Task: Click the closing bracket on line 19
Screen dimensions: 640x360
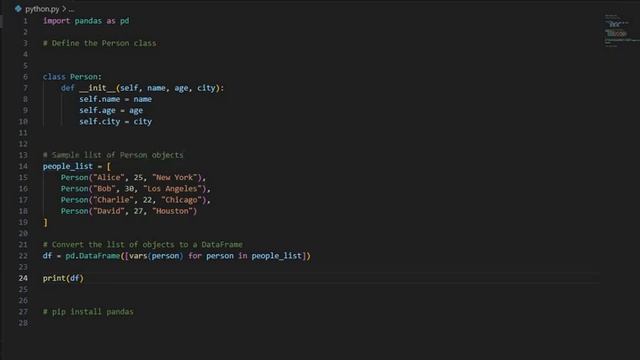Action: coord(45,222)
